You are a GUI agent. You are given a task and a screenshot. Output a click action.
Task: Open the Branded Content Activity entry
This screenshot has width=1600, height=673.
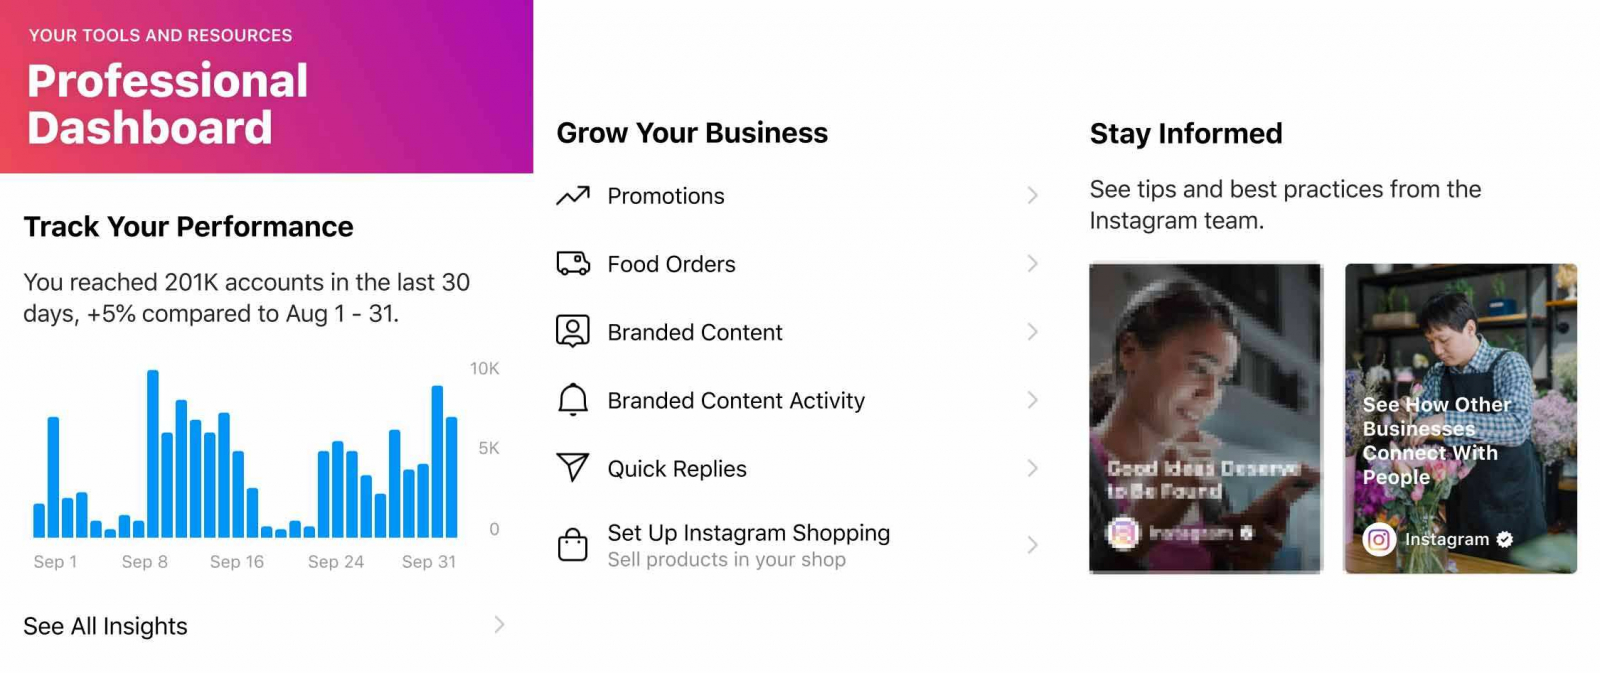(x=736, y=401)
